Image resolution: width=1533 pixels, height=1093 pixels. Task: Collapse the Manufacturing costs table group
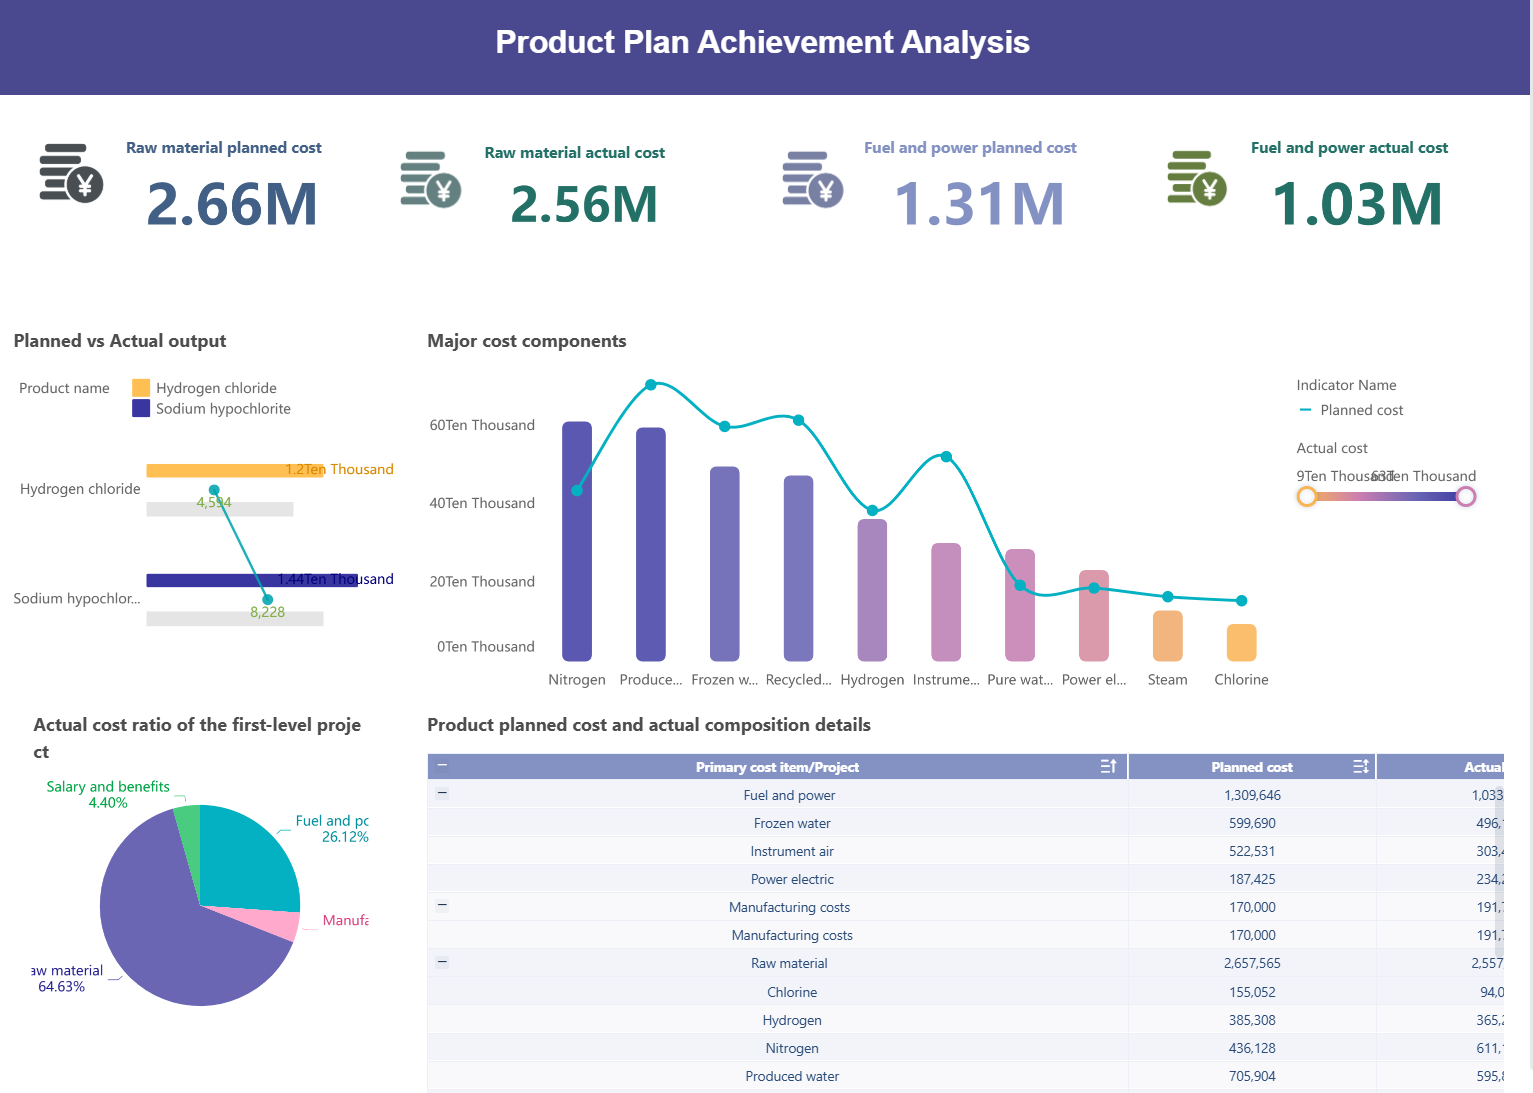[x=441, y=905]
